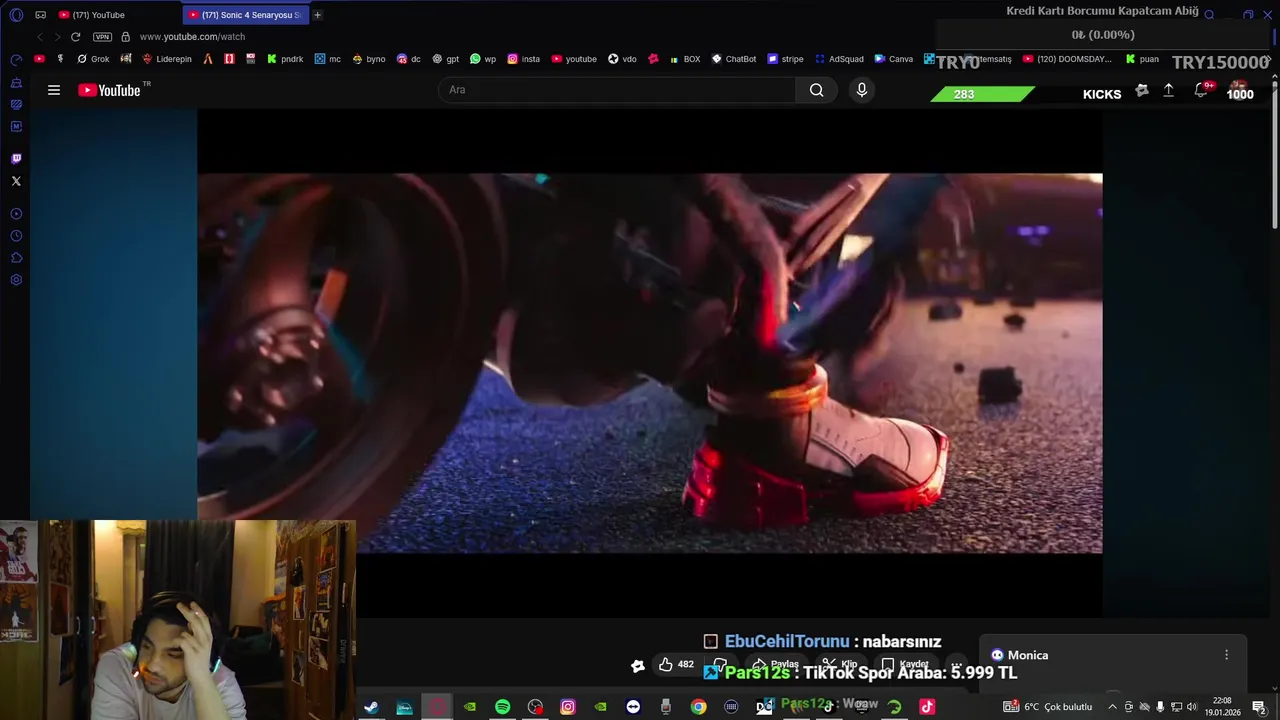Open history clock icon in sidebar
1280x720 pixels.
point(16,236)
